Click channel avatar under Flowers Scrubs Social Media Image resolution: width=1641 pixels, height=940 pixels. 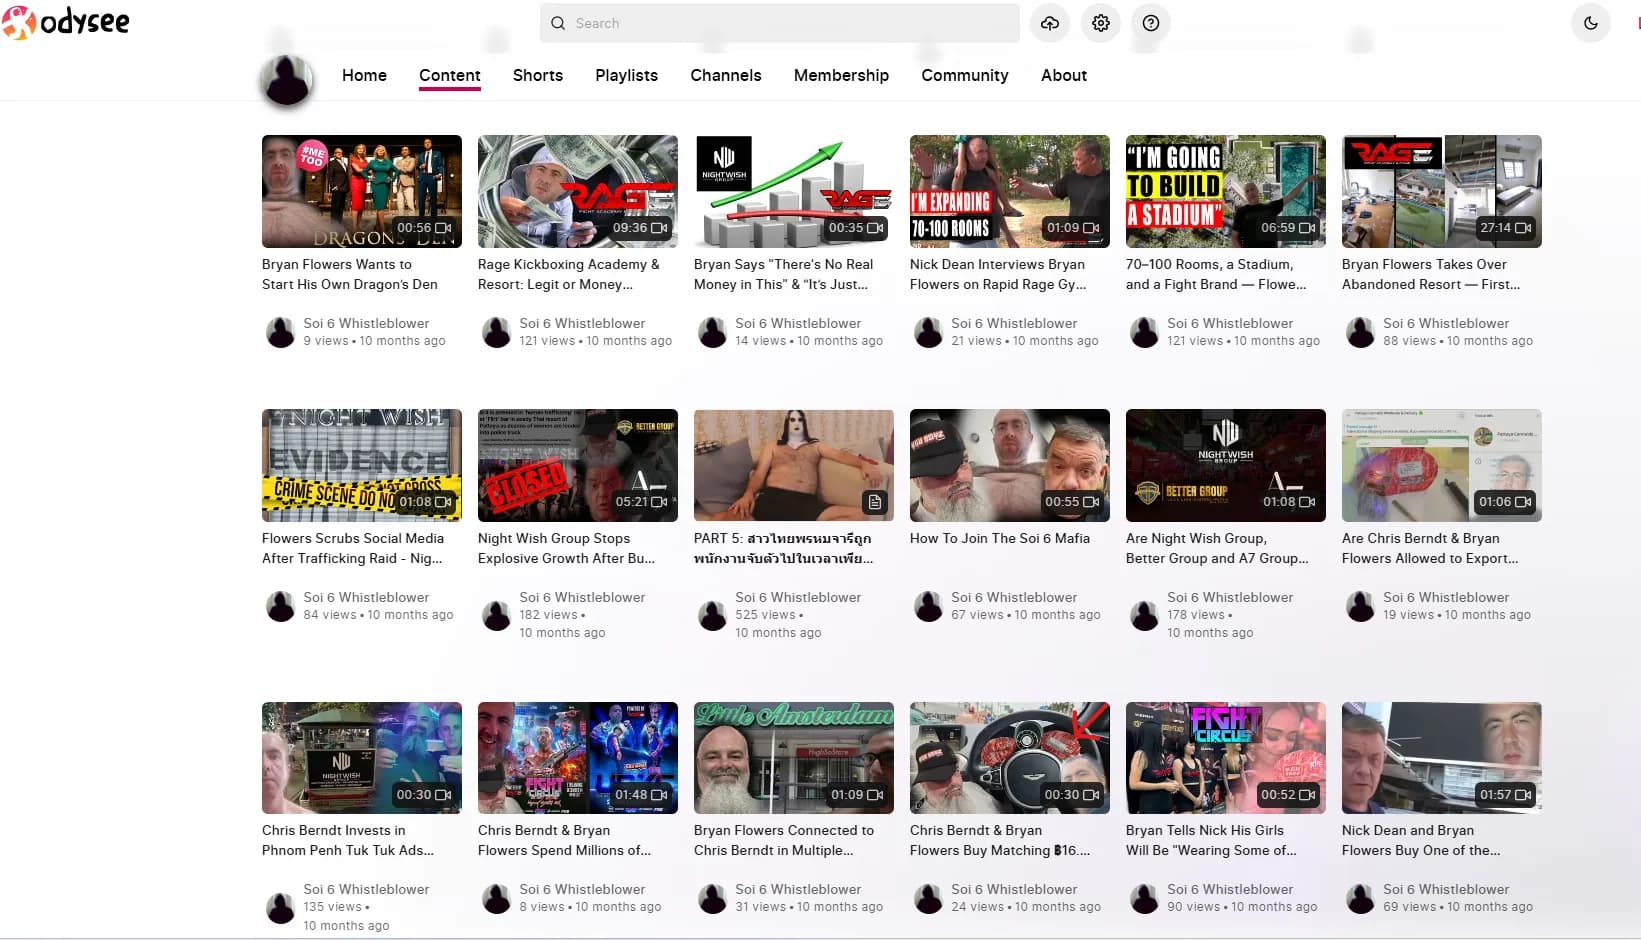pos(280,606)
